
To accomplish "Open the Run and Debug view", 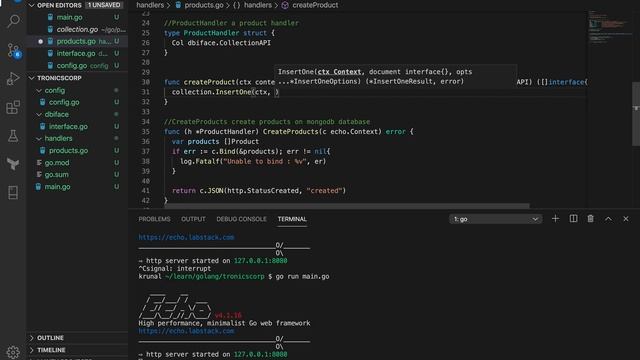I will click(13, 78).
